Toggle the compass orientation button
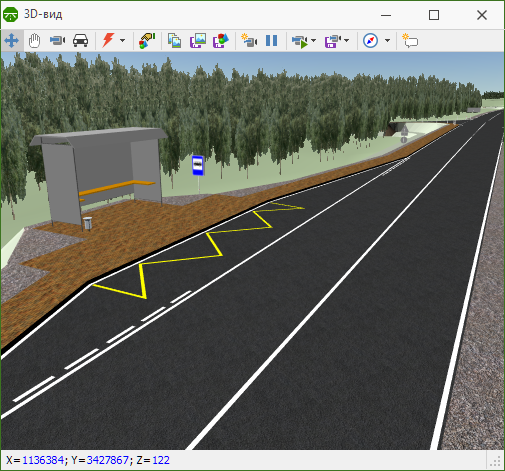Image resolution: width=505 pixels, height=471 pixels. 370,41
